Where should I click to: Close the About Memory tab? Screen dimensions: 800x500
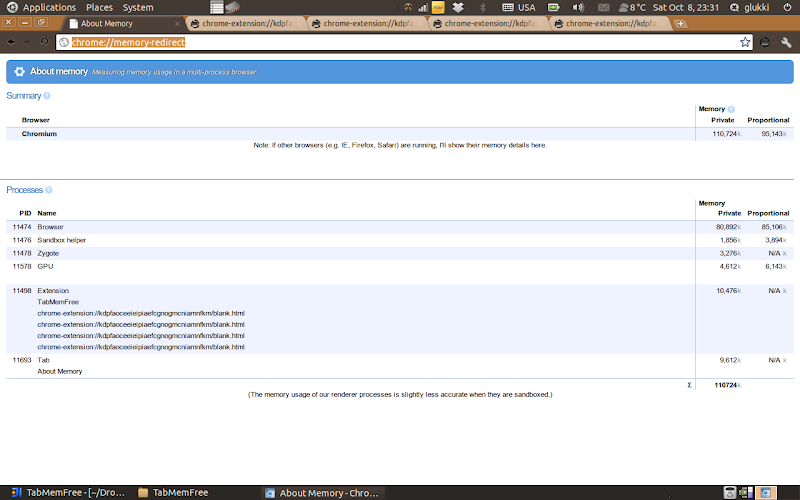tap(177, 23)
